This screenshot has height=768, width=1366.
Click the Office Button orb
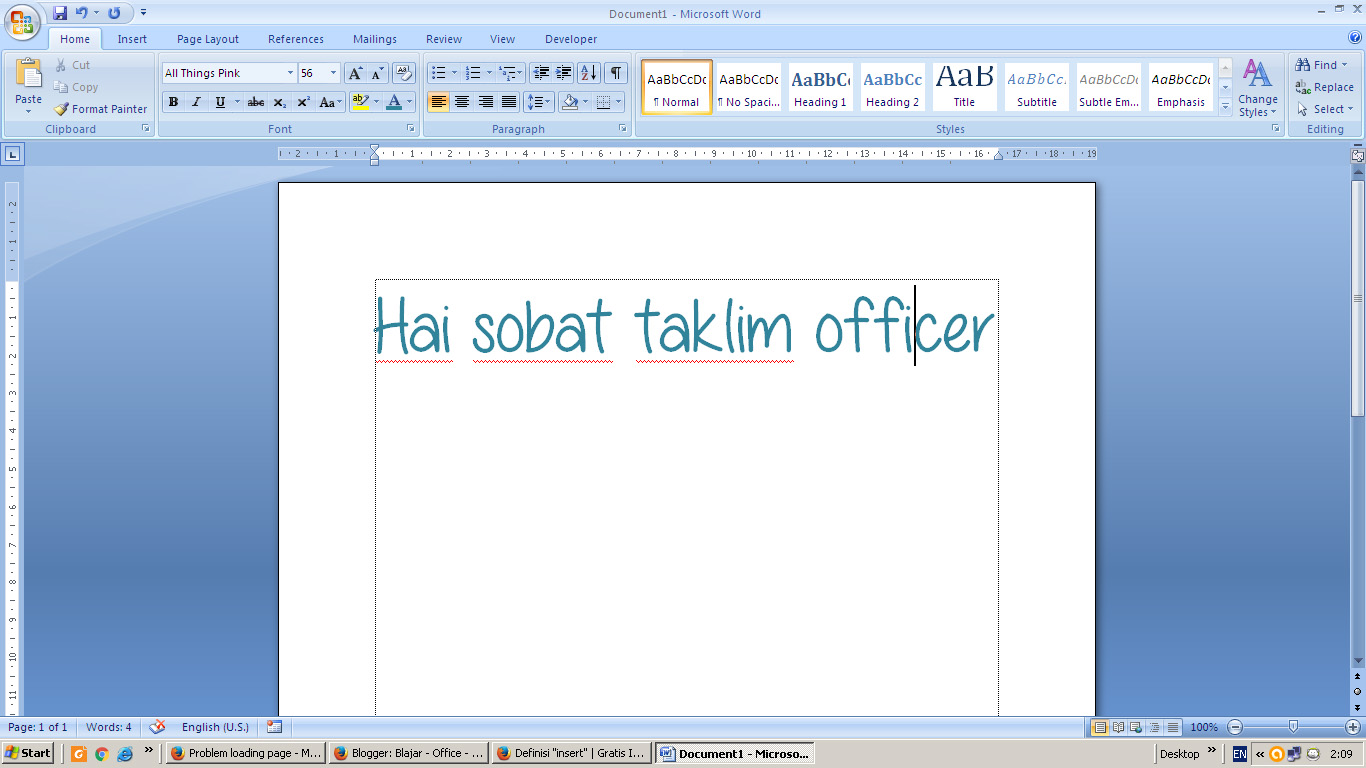pos(22,21)
